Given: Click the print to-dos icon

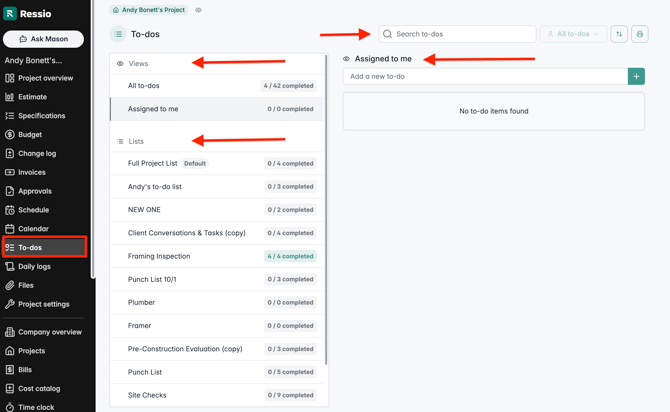Looking at the screenshot, I should point(640,34).
